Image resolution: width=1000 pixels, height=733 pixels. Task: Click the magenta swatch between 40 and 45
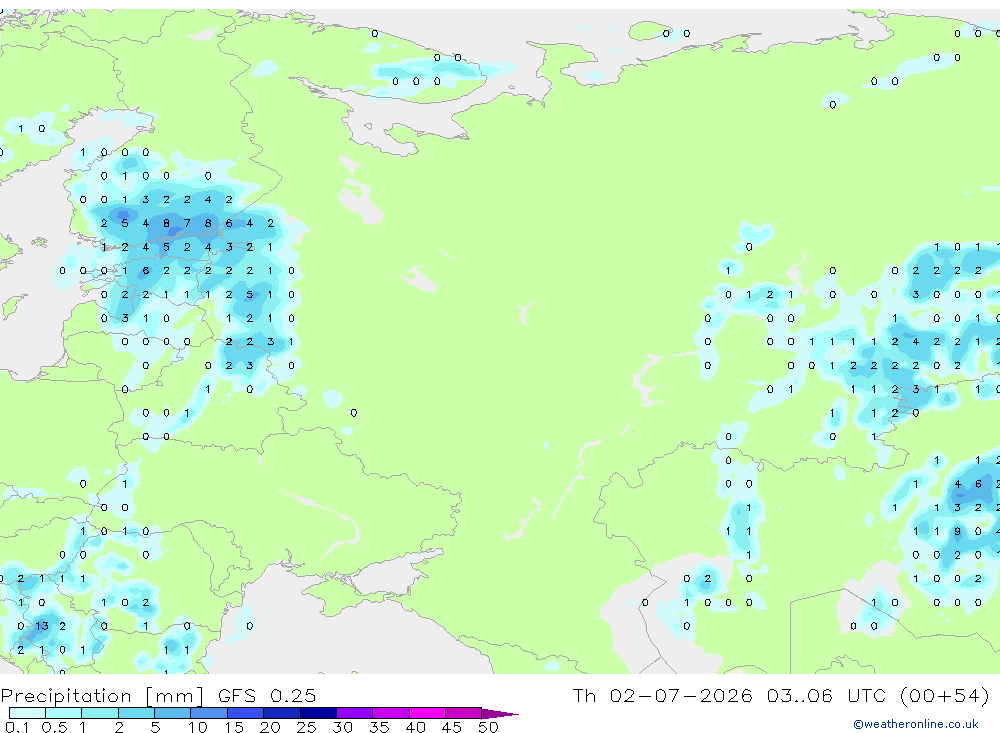(x=427, y=713)
